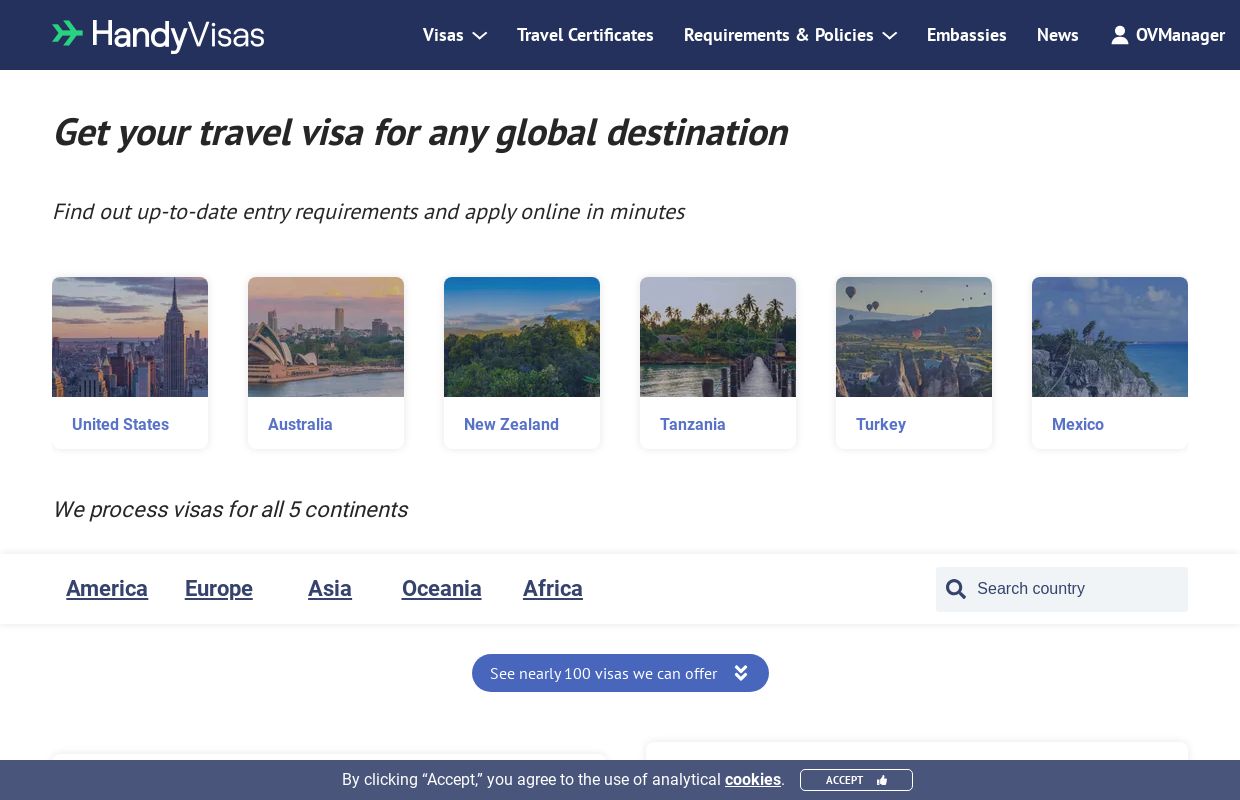Image resolution: width=1240 pixels, height=800 pixels.
Task: Select the United States destination card
Action: [130, 363]
